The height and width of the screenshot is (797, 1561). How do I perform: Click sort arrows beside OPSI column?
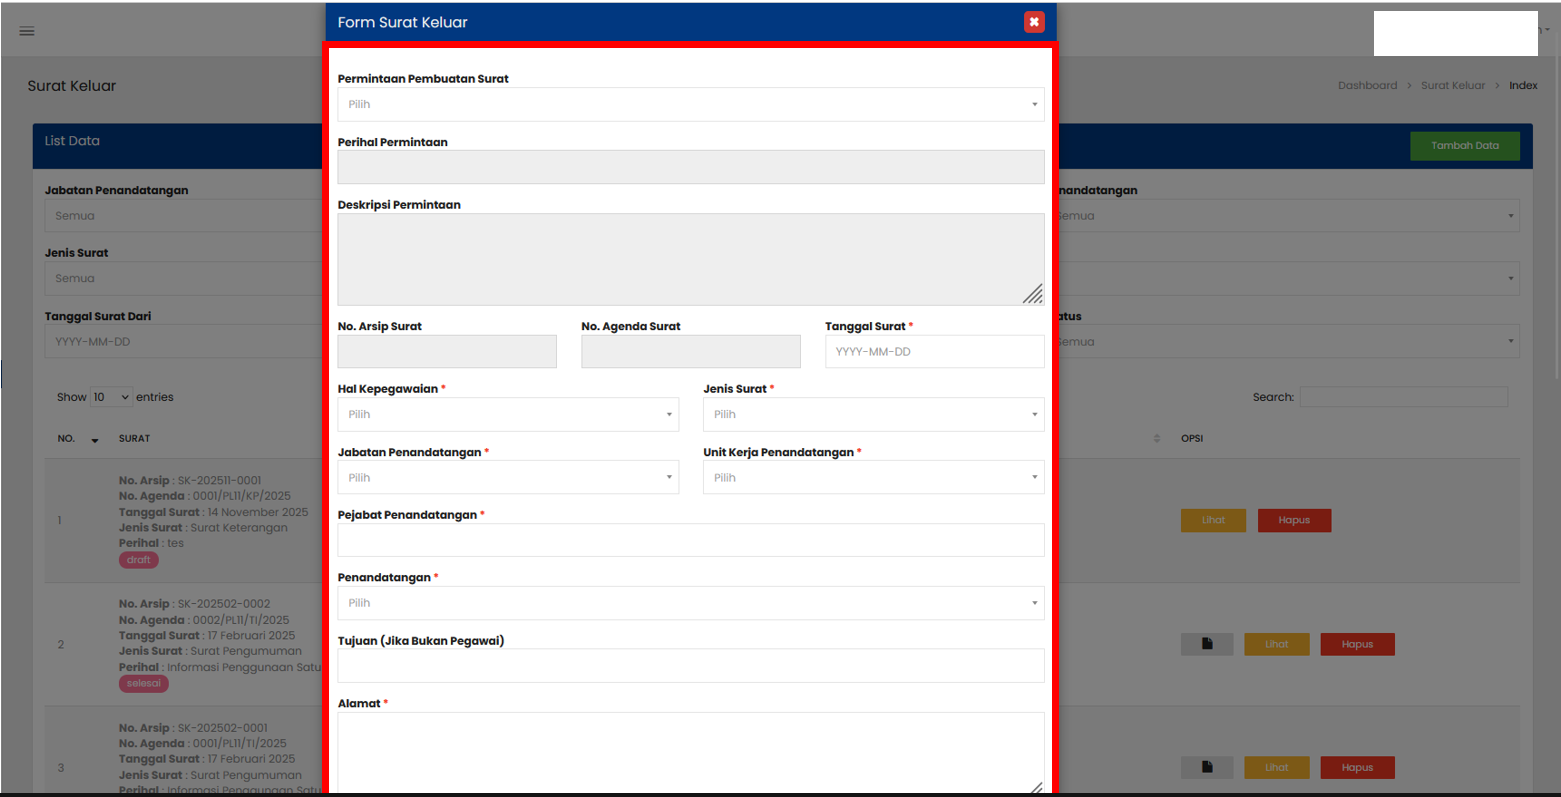[1157, 439]
